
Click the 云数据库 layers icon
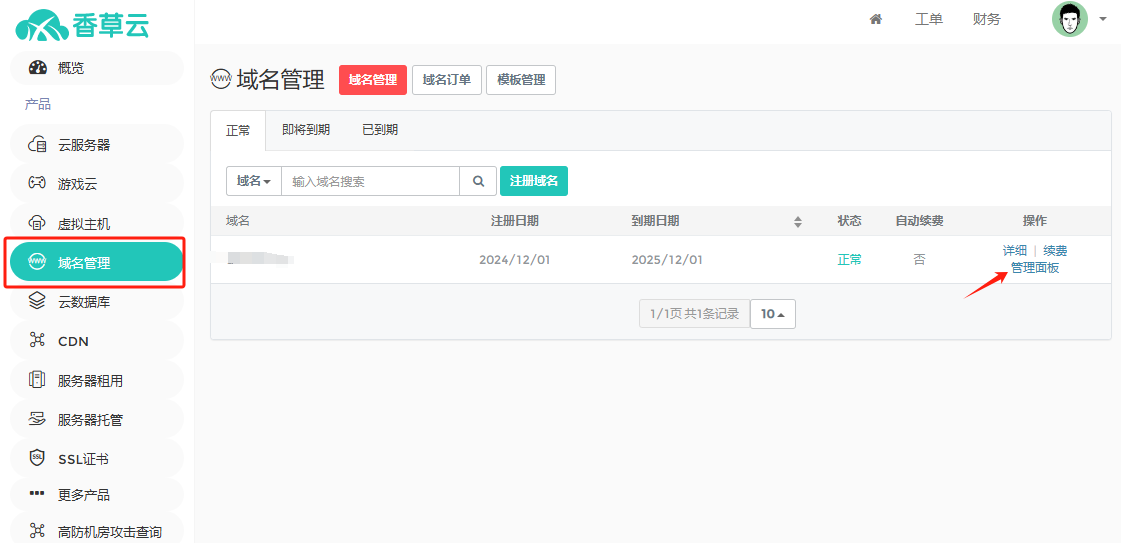37,302
